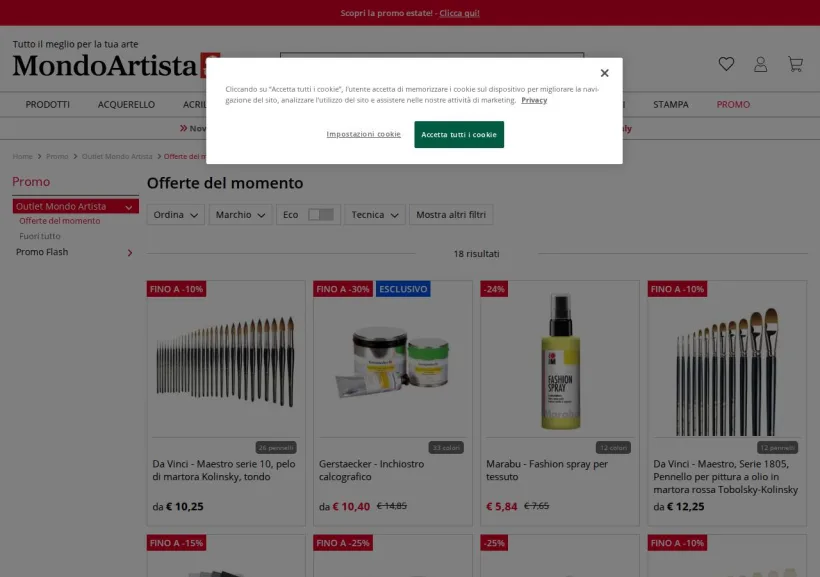Select Fuori tutto sidebar item
Viewport: 820px width, 577px height.
[x=40, y=236]
